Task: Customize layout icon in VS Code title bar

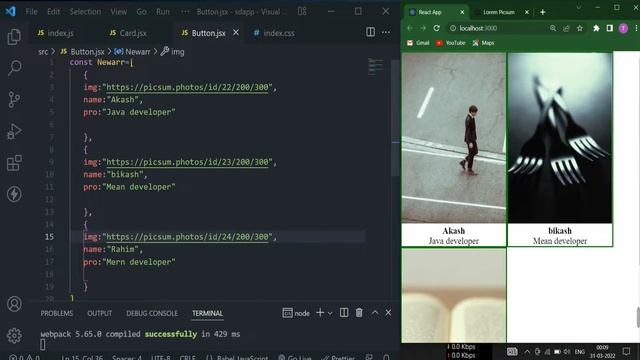Action: point(302,11)
